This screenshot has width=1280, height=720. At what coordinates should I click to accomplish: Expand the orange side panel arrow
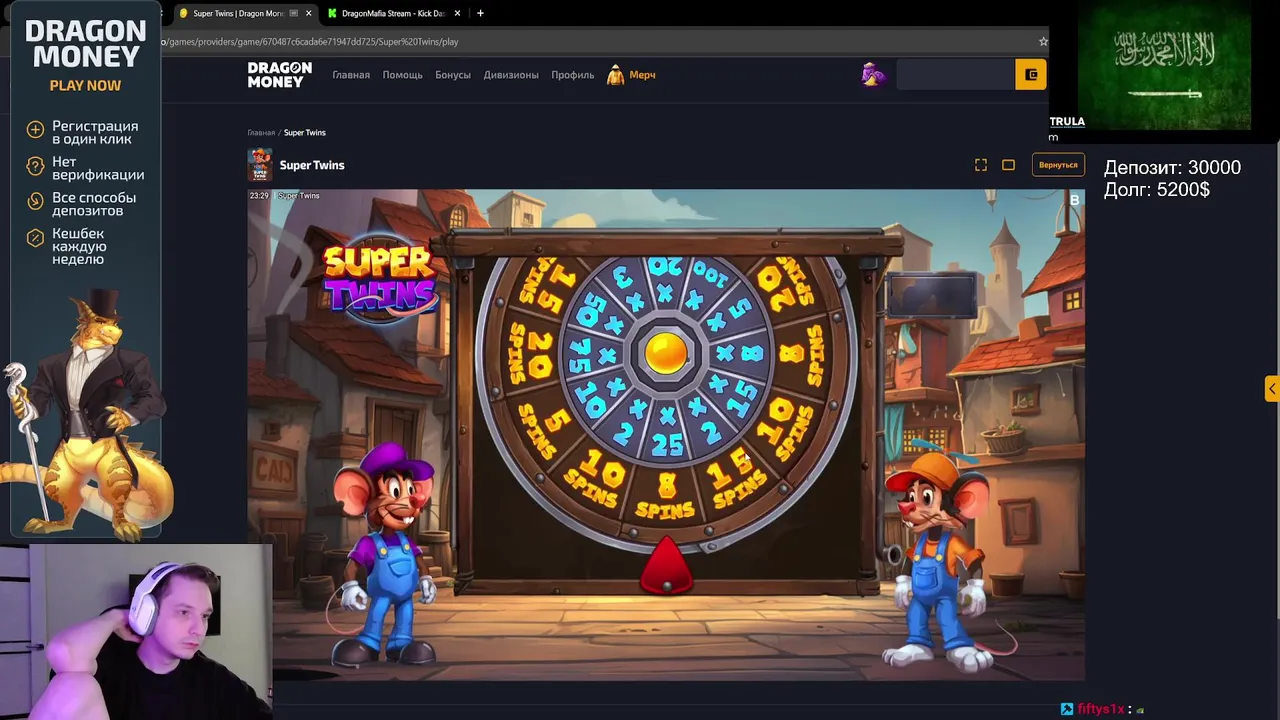coord(1272,388)
